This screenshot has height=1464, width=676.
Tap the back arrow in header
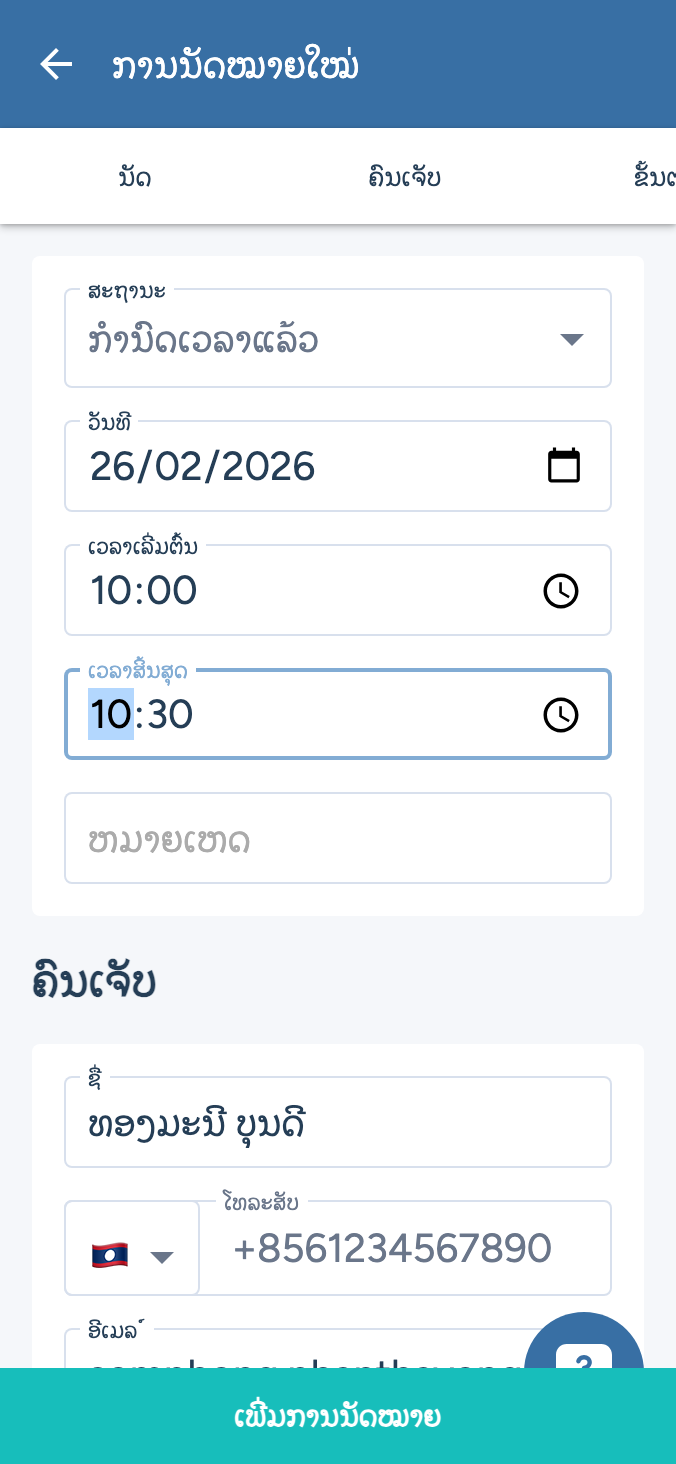(56, 65)
